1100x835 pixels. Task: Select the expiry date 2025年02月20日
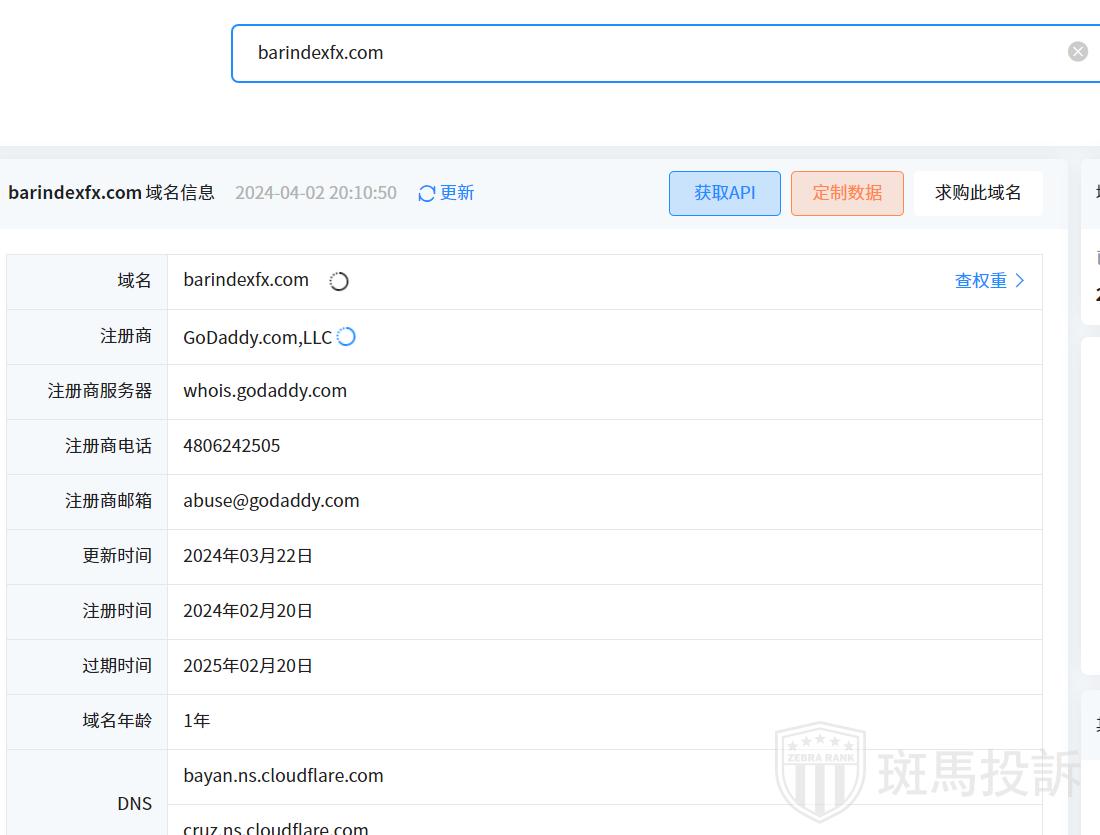pyautogui.click(x=248, y=666)
